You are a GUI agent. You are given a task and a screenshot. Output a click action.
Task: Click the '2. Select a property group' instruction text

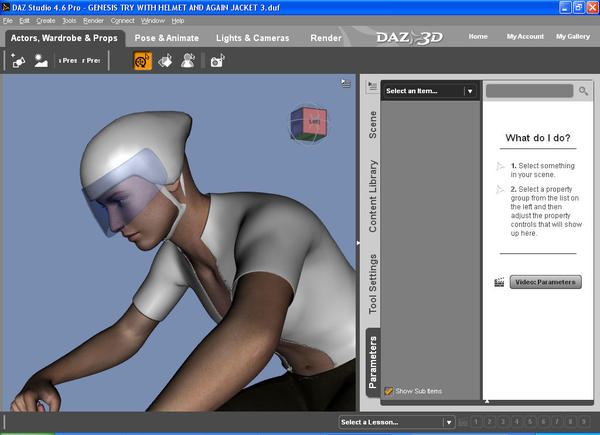[x=546, y=211]
